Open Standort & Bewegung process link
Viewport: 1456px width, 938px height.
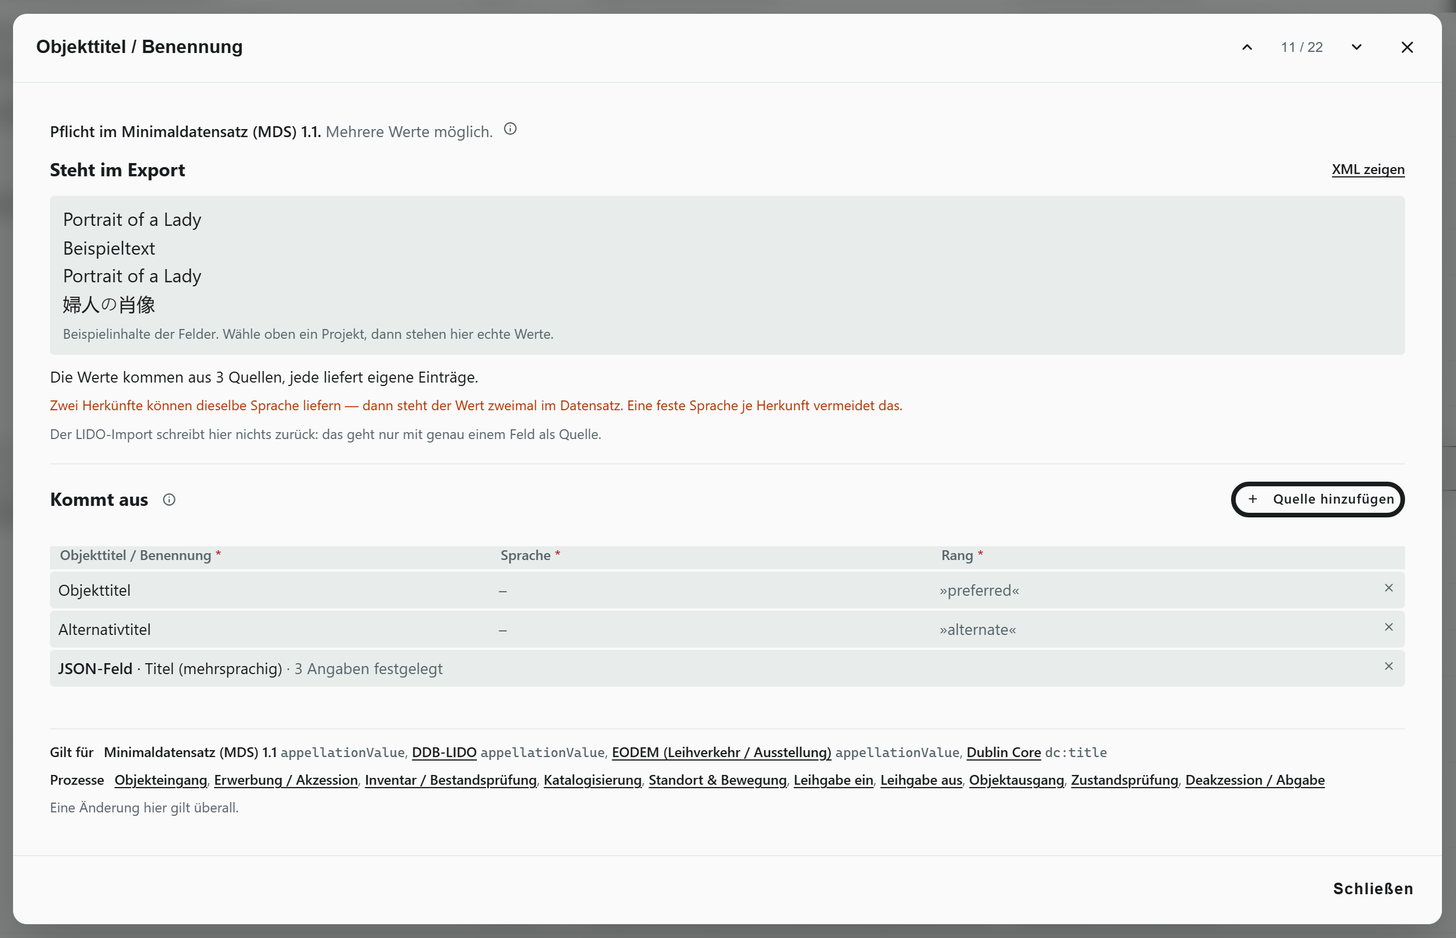click(718, 780)
